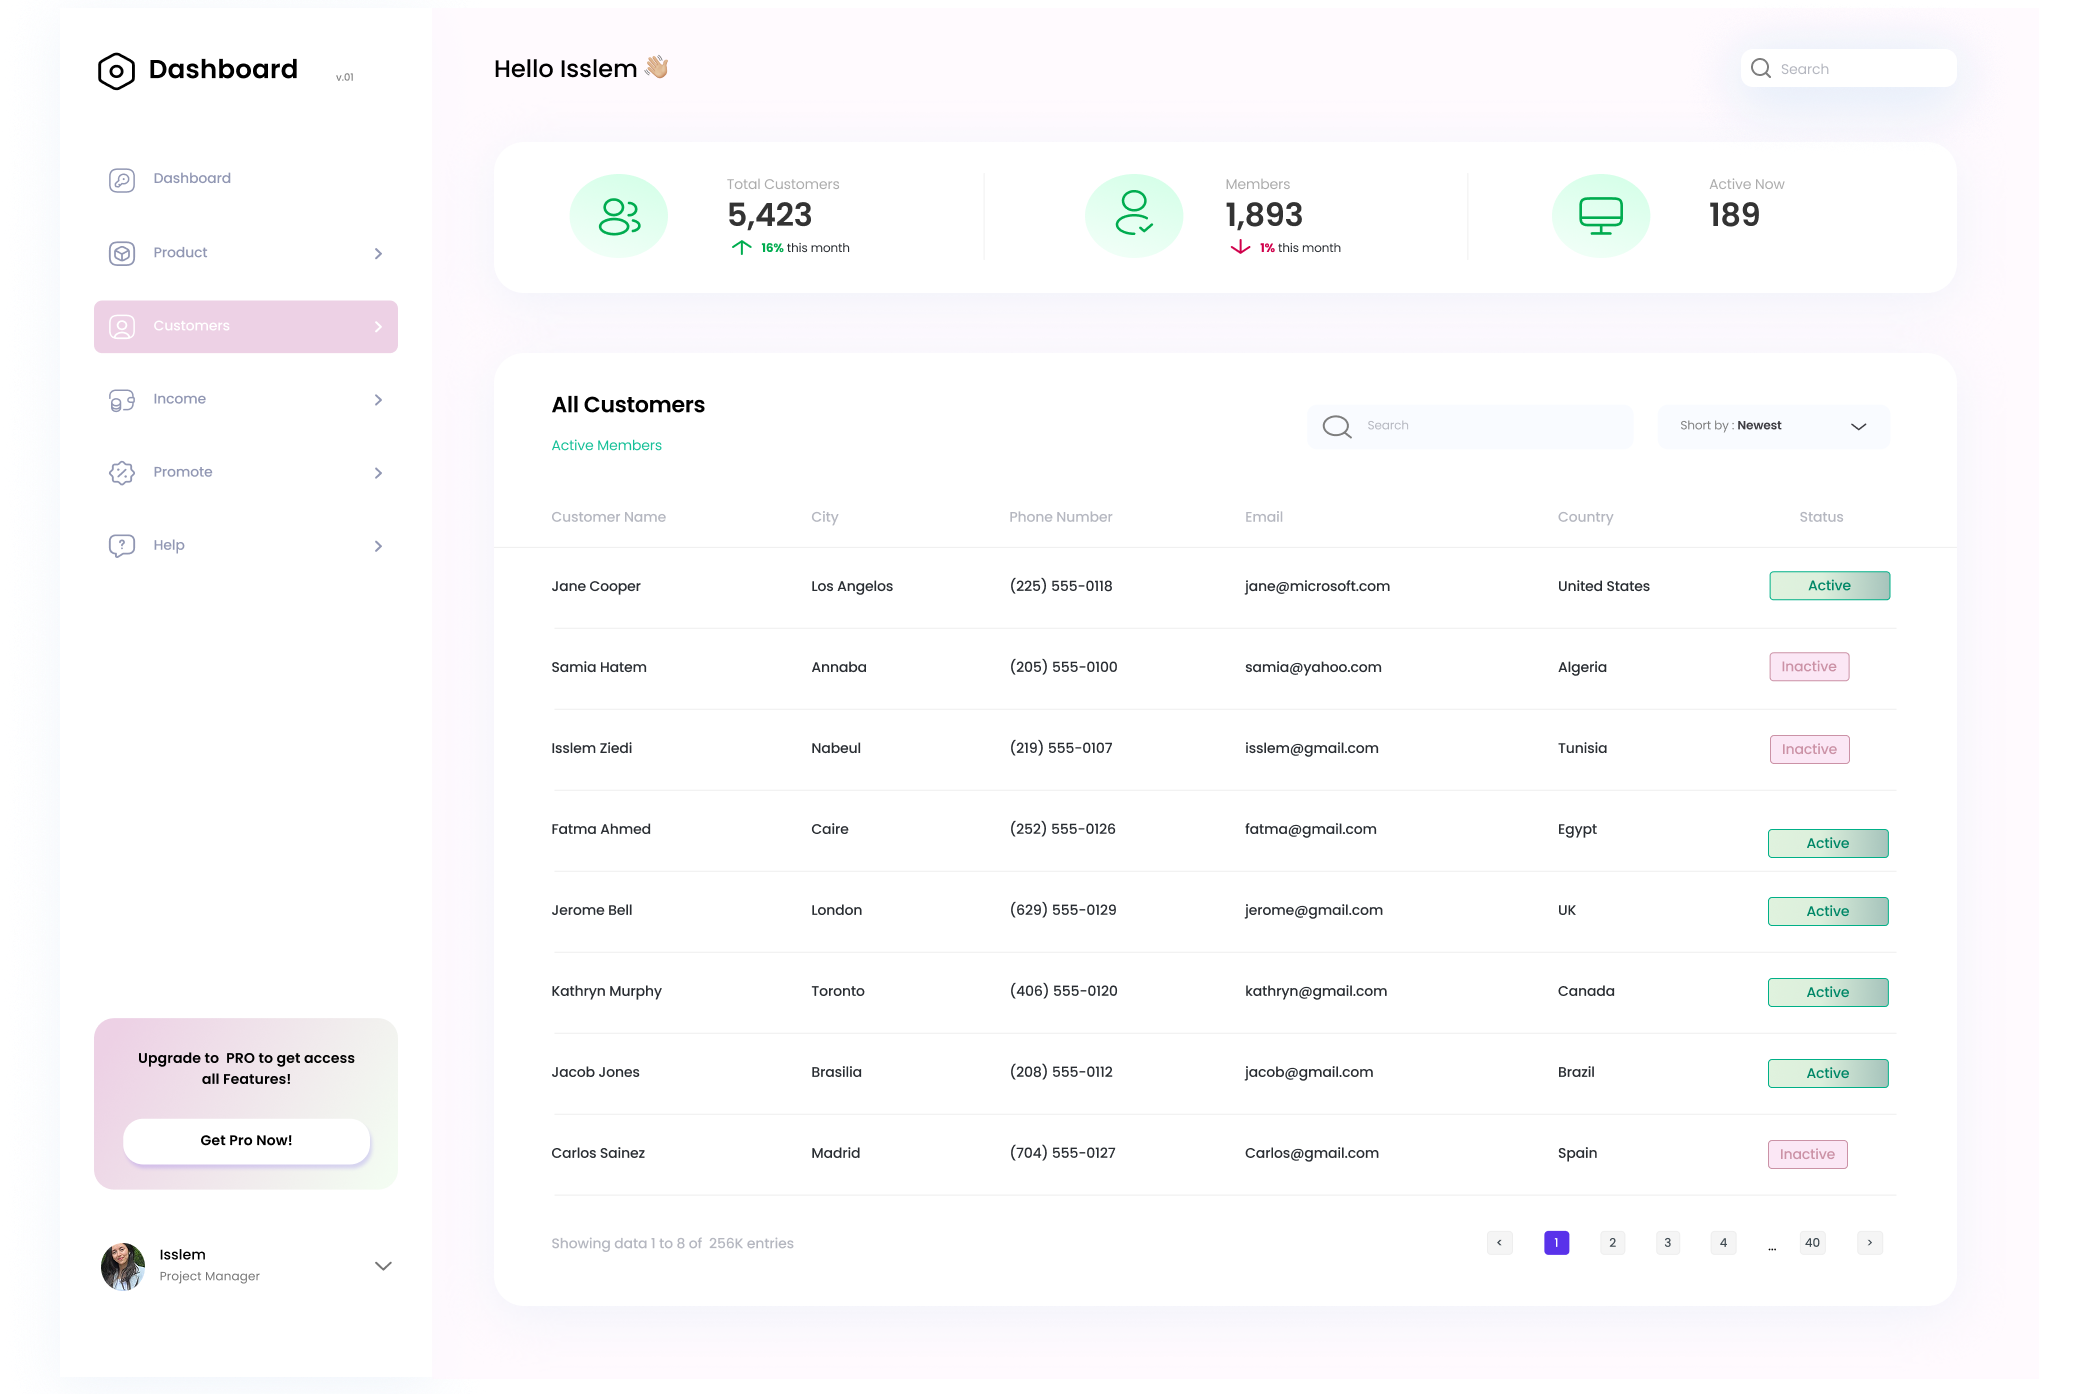
Task: Select Customers in the navigation menu
Action: [190, 326]
